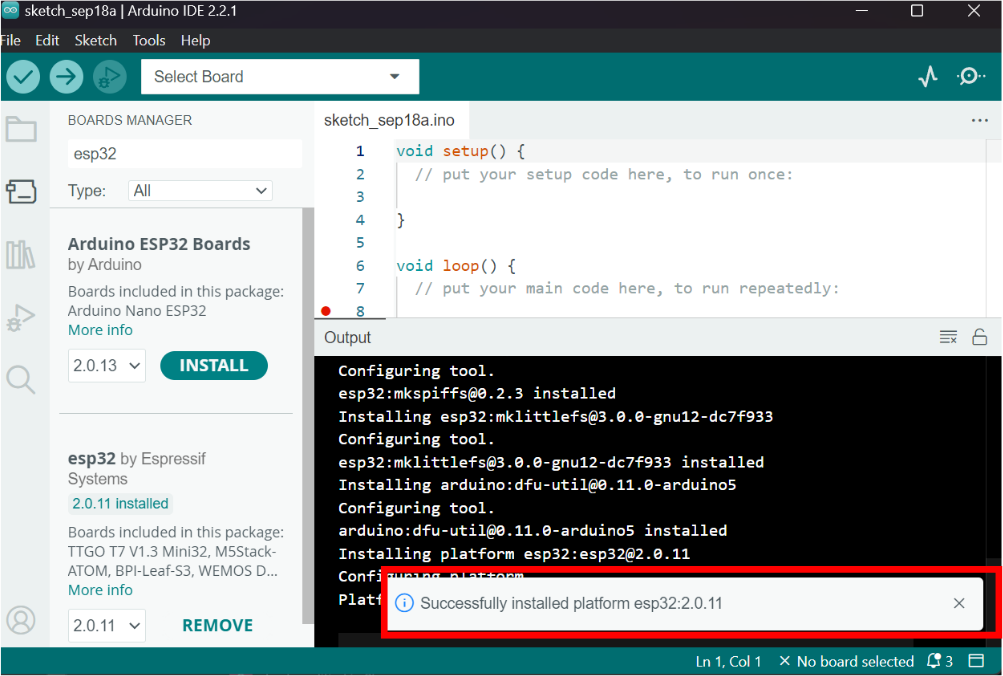Open the Search sidebar icon
Viewport: 1003px width, 676px height.
coord(20,380)
